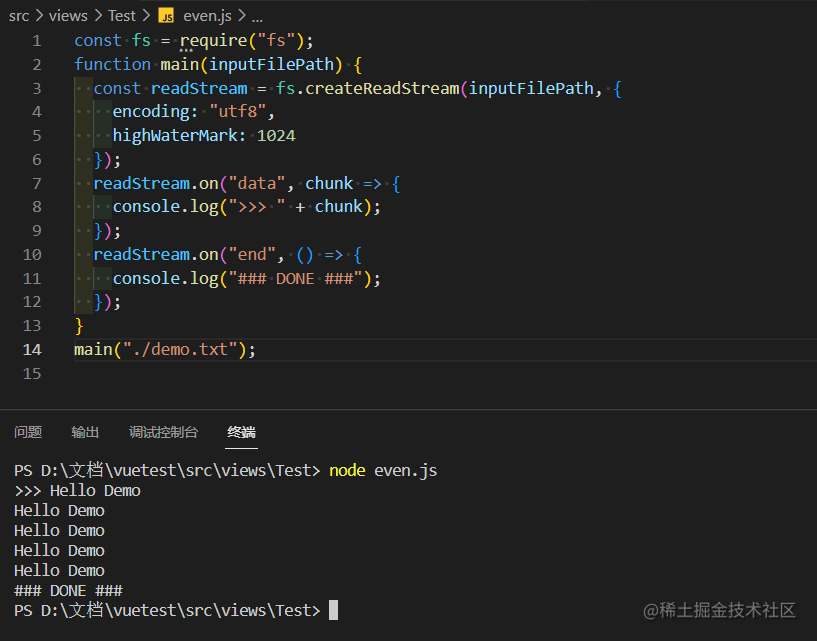Screen dimensions: 817x641
Task: Click the chunk parameter on line 7
Action: point(329,183)
